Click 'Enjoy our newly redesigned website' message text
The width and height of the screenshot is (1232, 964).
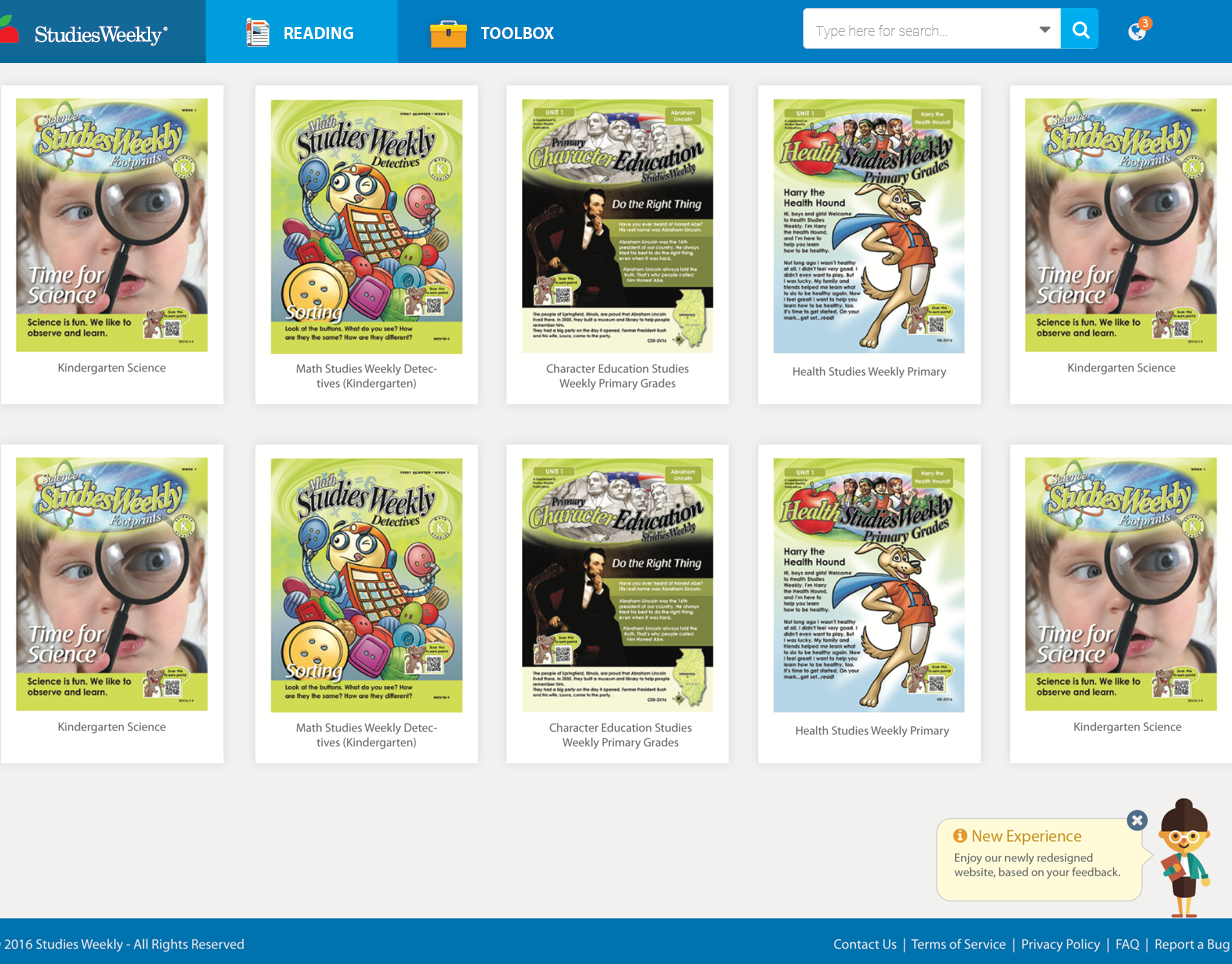coord(1037,865)
